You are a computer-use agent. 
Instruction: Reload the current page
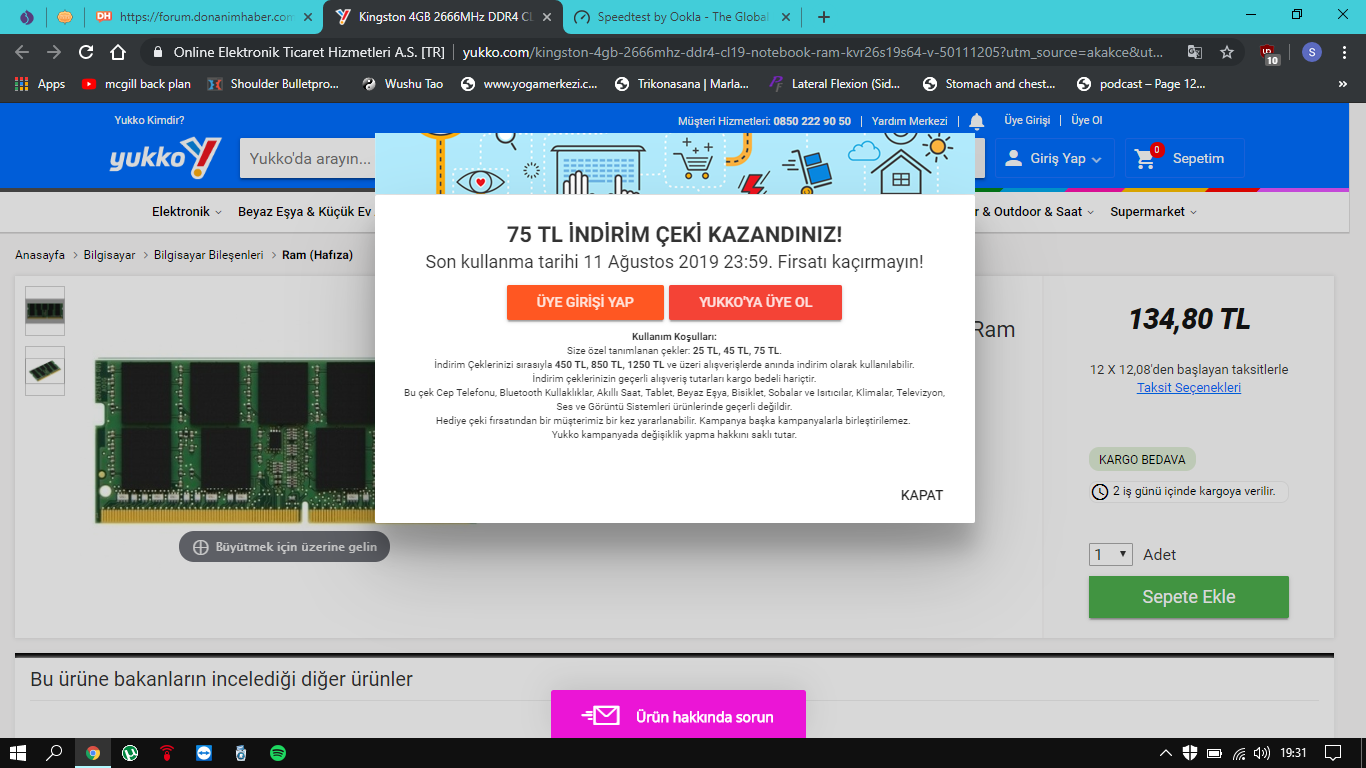click(x=86, y=53)
